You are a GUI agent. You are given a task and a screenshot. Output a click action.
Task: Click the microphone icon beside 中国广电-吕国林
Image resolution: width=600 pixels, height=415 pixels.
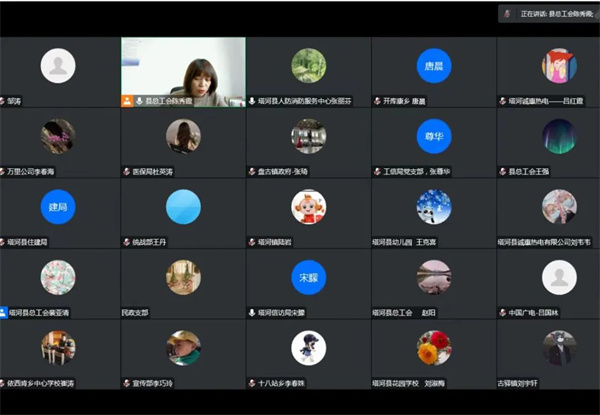coord(502,312)
